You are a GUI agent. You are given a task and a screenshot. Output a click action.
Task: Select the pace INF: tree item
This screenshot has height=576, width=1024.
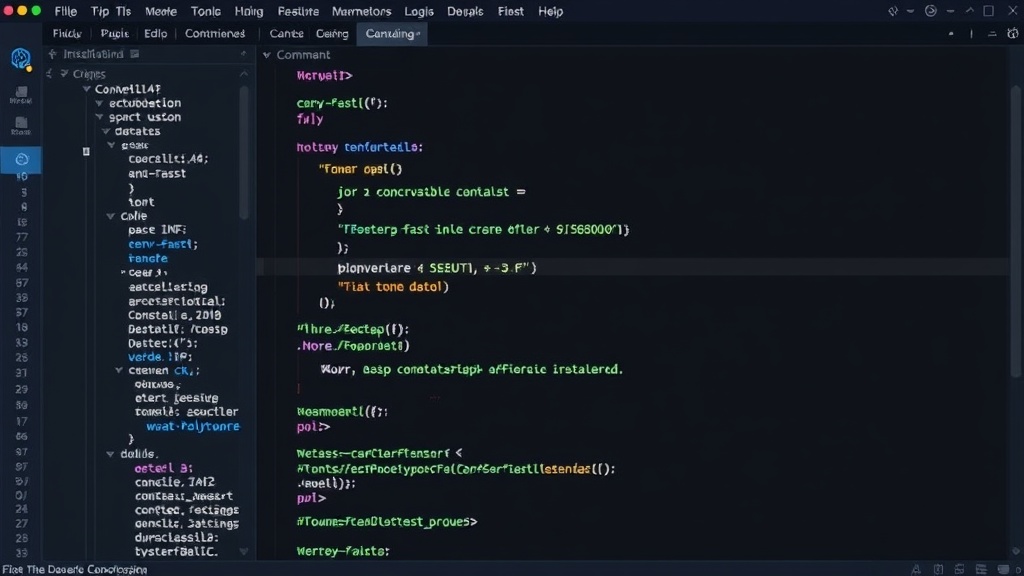[157, 230]
